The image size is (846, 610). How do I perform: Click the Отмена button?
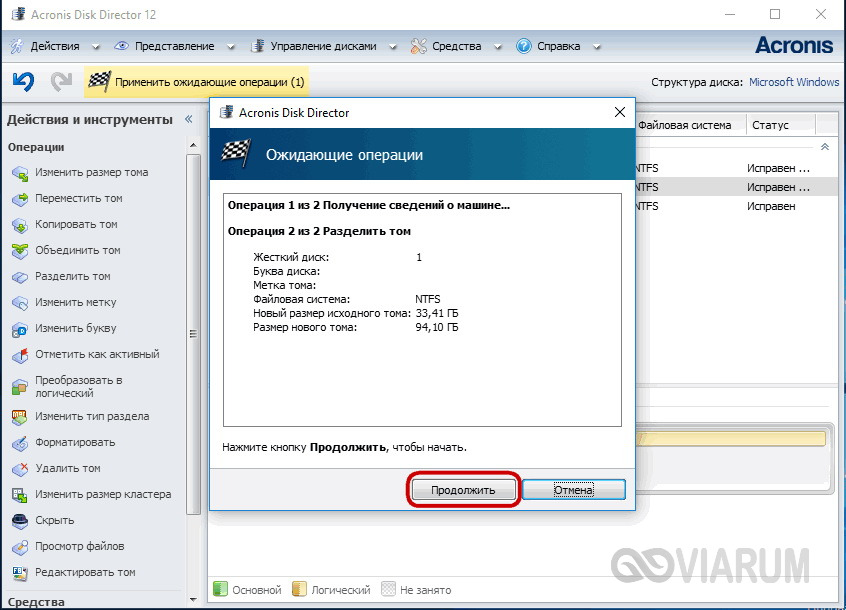click(x=574, y=490)
